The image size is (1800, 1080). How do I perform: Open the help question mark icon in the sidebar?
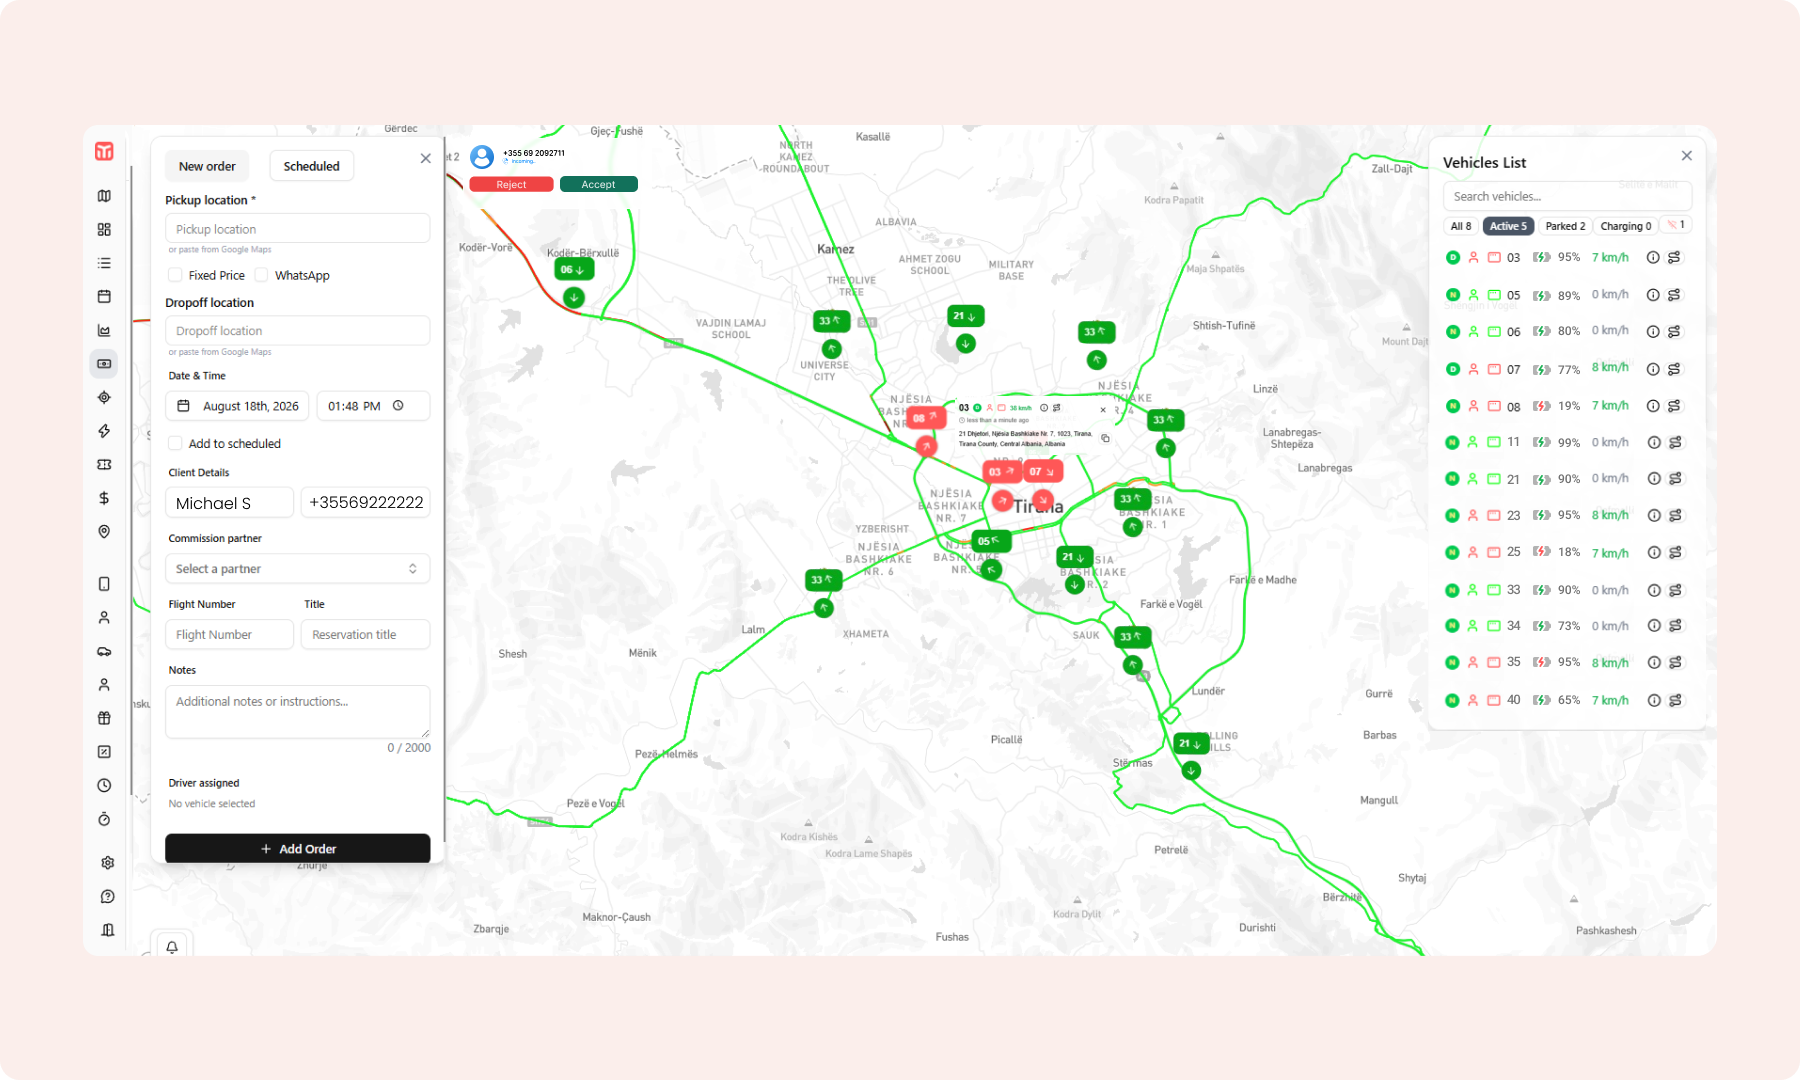(x=107, y=896)
